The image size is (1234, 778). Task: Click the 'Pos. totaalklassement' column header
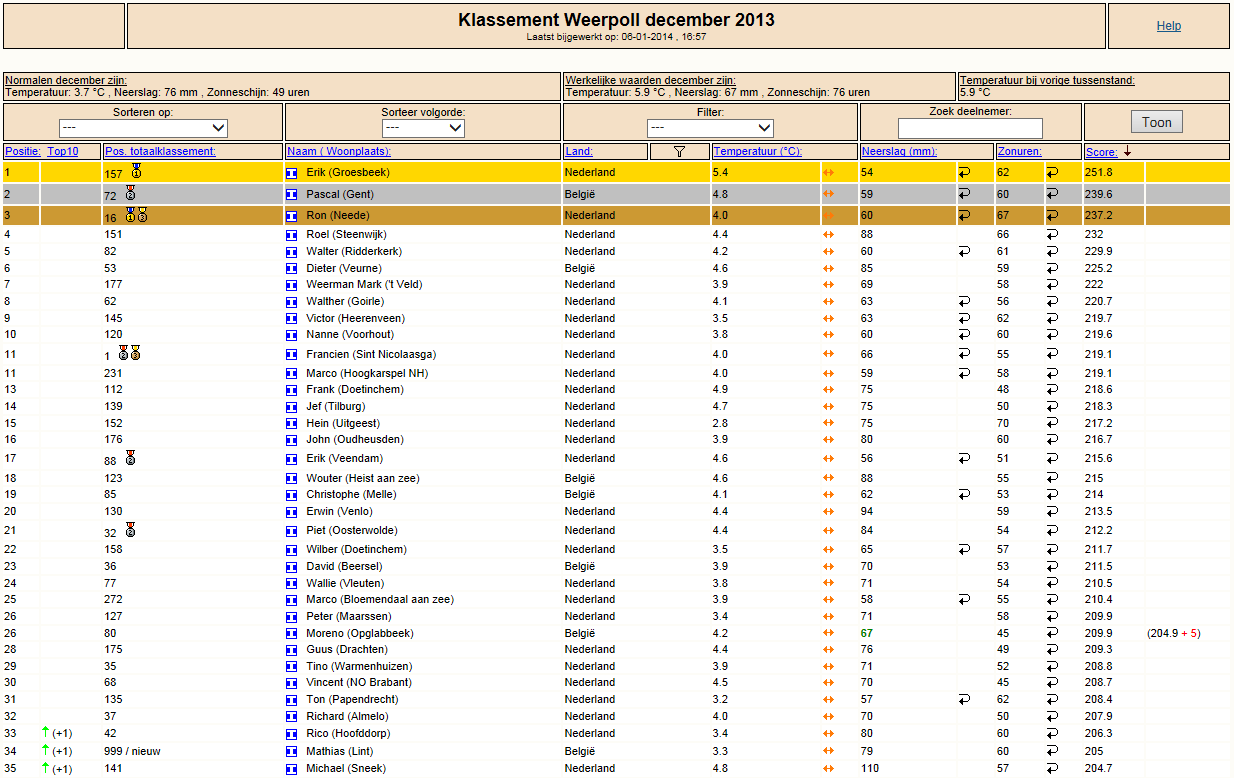[x=160, y=152]
